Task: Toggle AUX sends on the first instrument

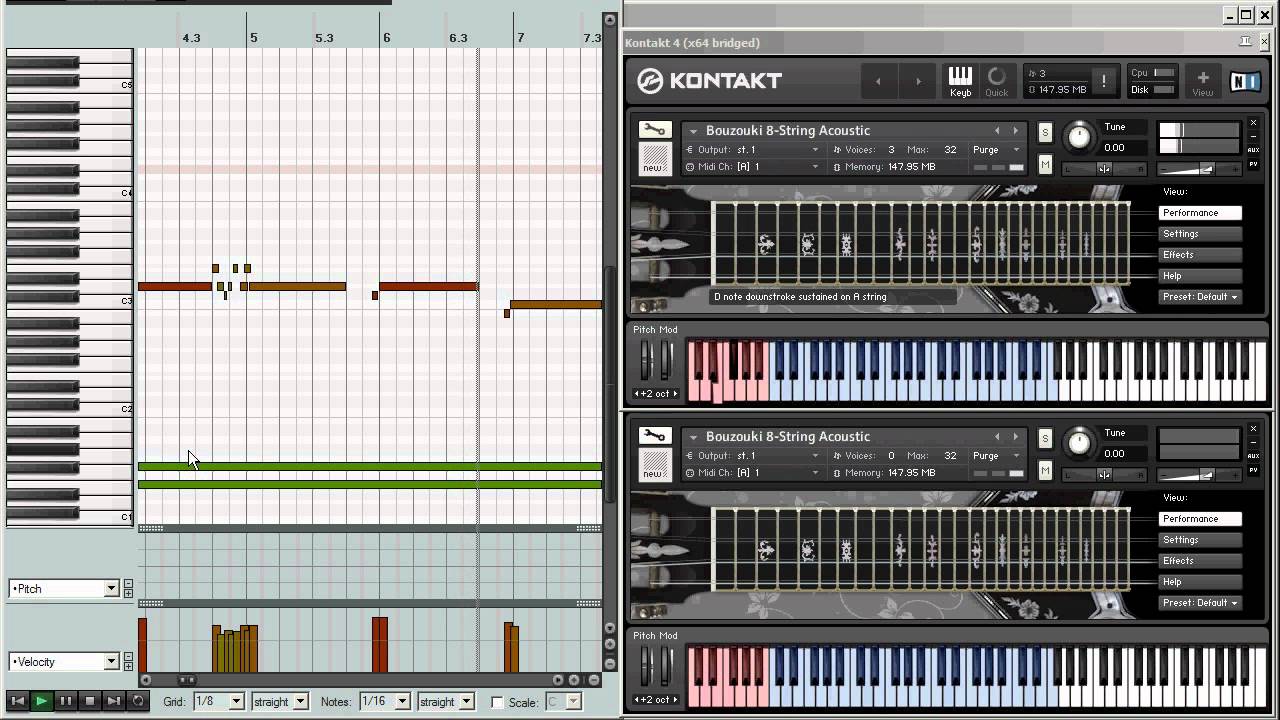Action: click(x=1253, y=150)
